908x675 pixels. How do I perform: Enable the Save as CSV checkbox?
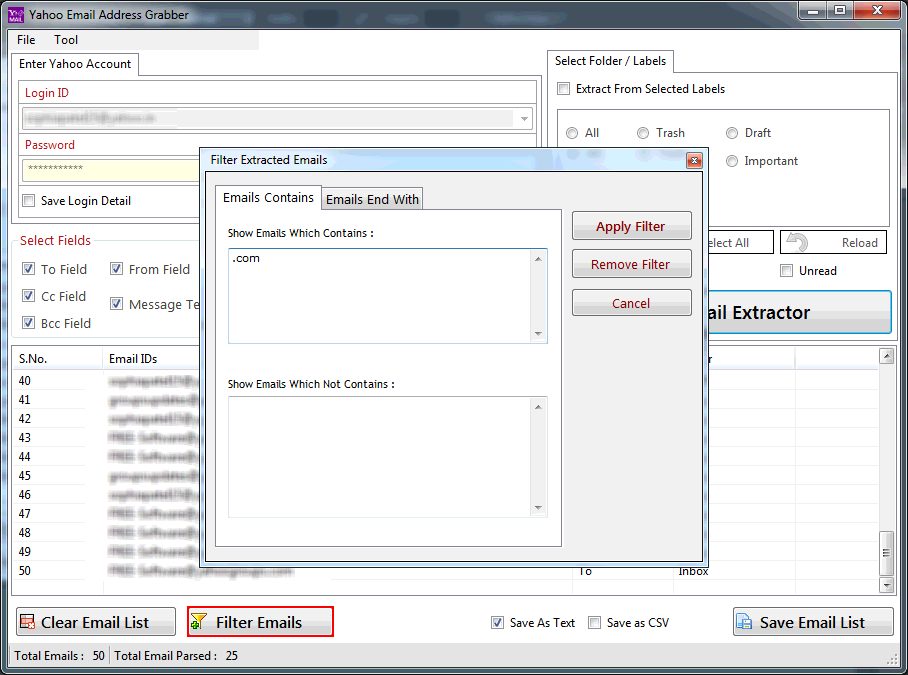[x=594, y=622]
